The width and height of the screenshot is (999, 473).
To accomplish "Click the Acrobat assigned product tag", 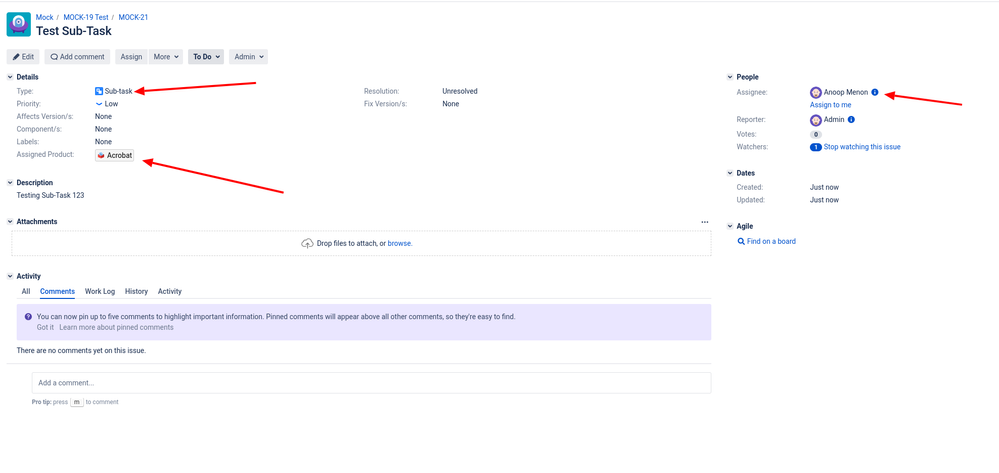I will (x=115, y=156).
